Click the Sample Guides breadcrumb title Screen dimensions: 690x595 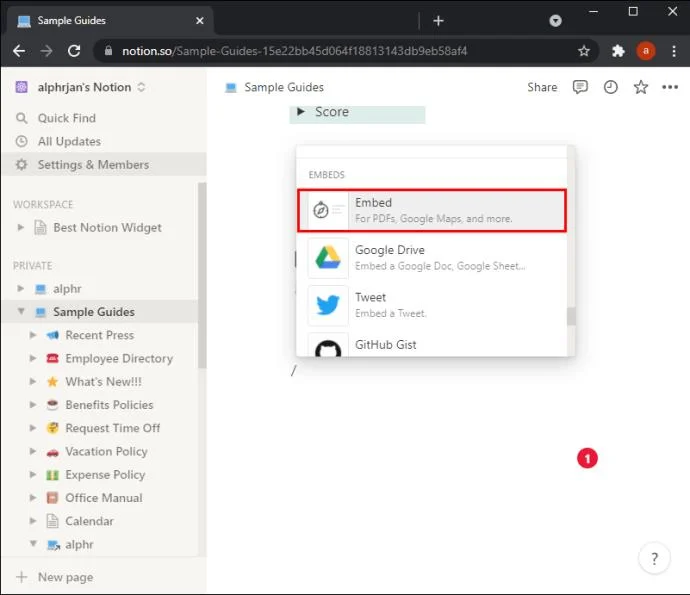coord(284,87)
